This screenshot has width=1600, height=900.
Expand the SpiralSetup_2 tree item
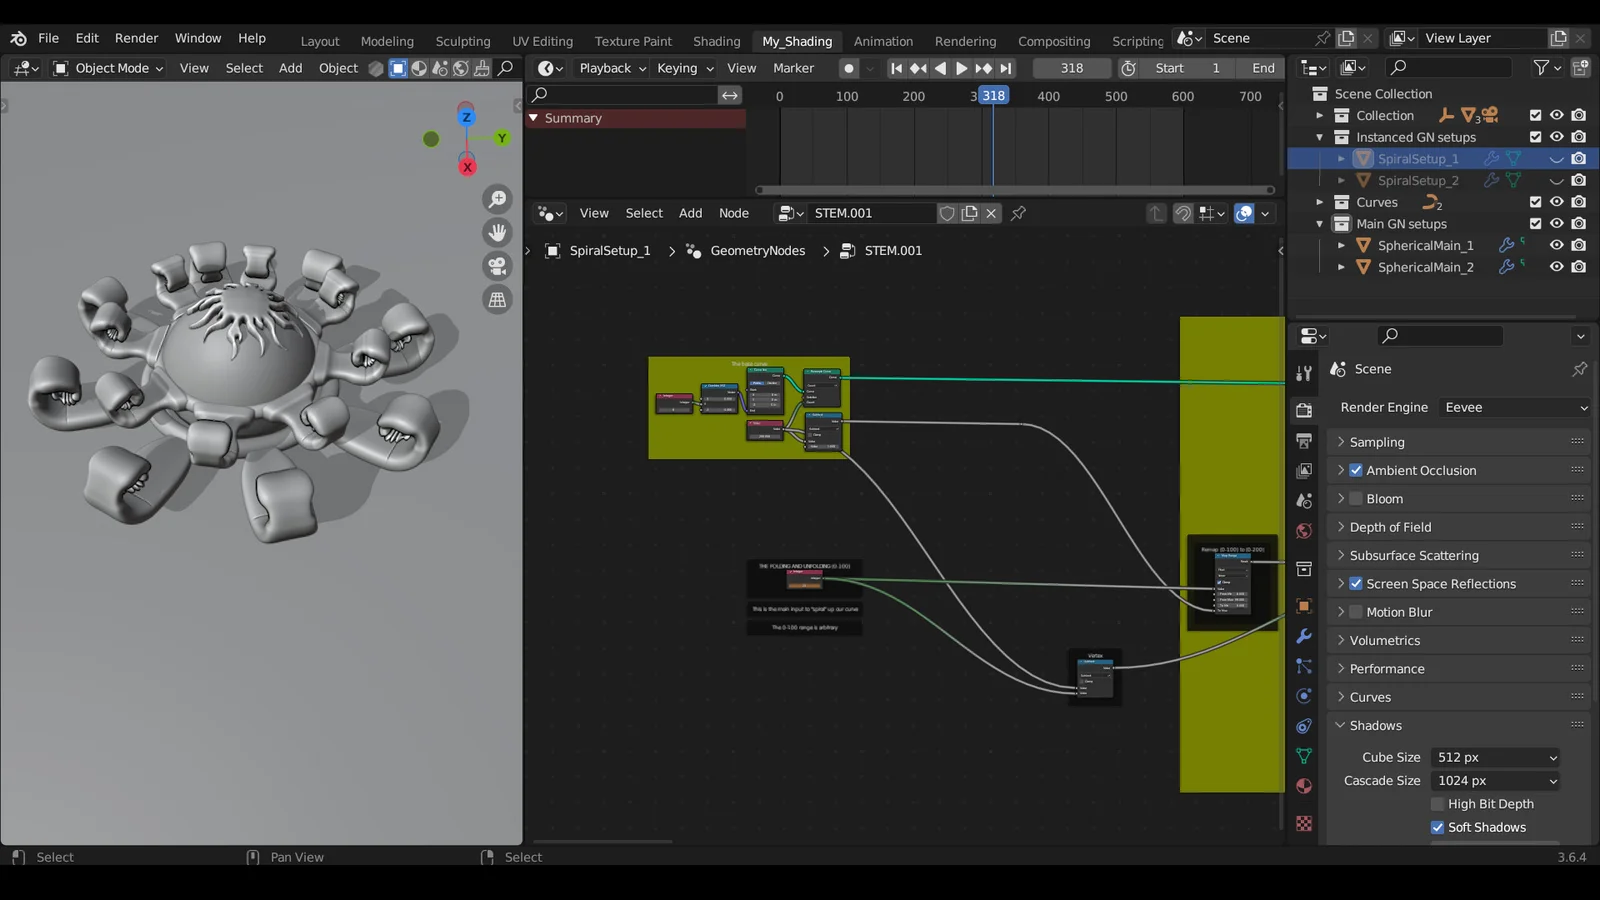[x=1341, y=180]
